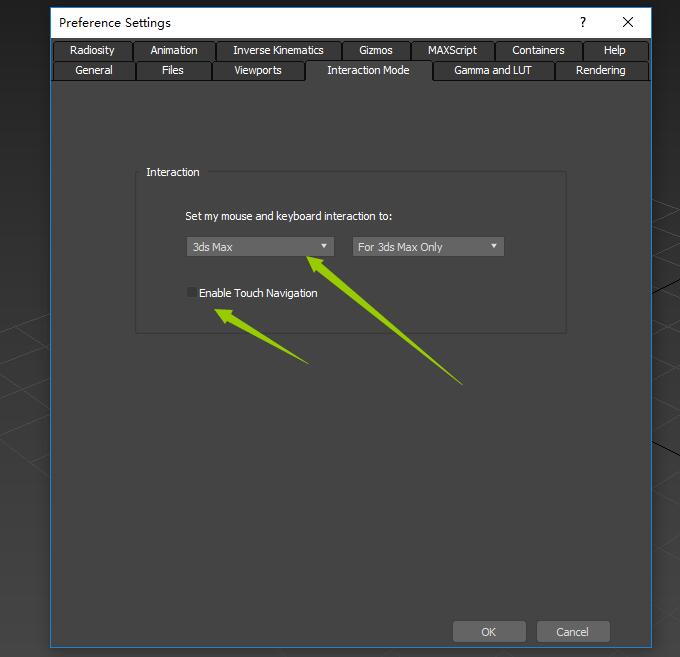Click the Interaction Mode tab

click(368, 71)
